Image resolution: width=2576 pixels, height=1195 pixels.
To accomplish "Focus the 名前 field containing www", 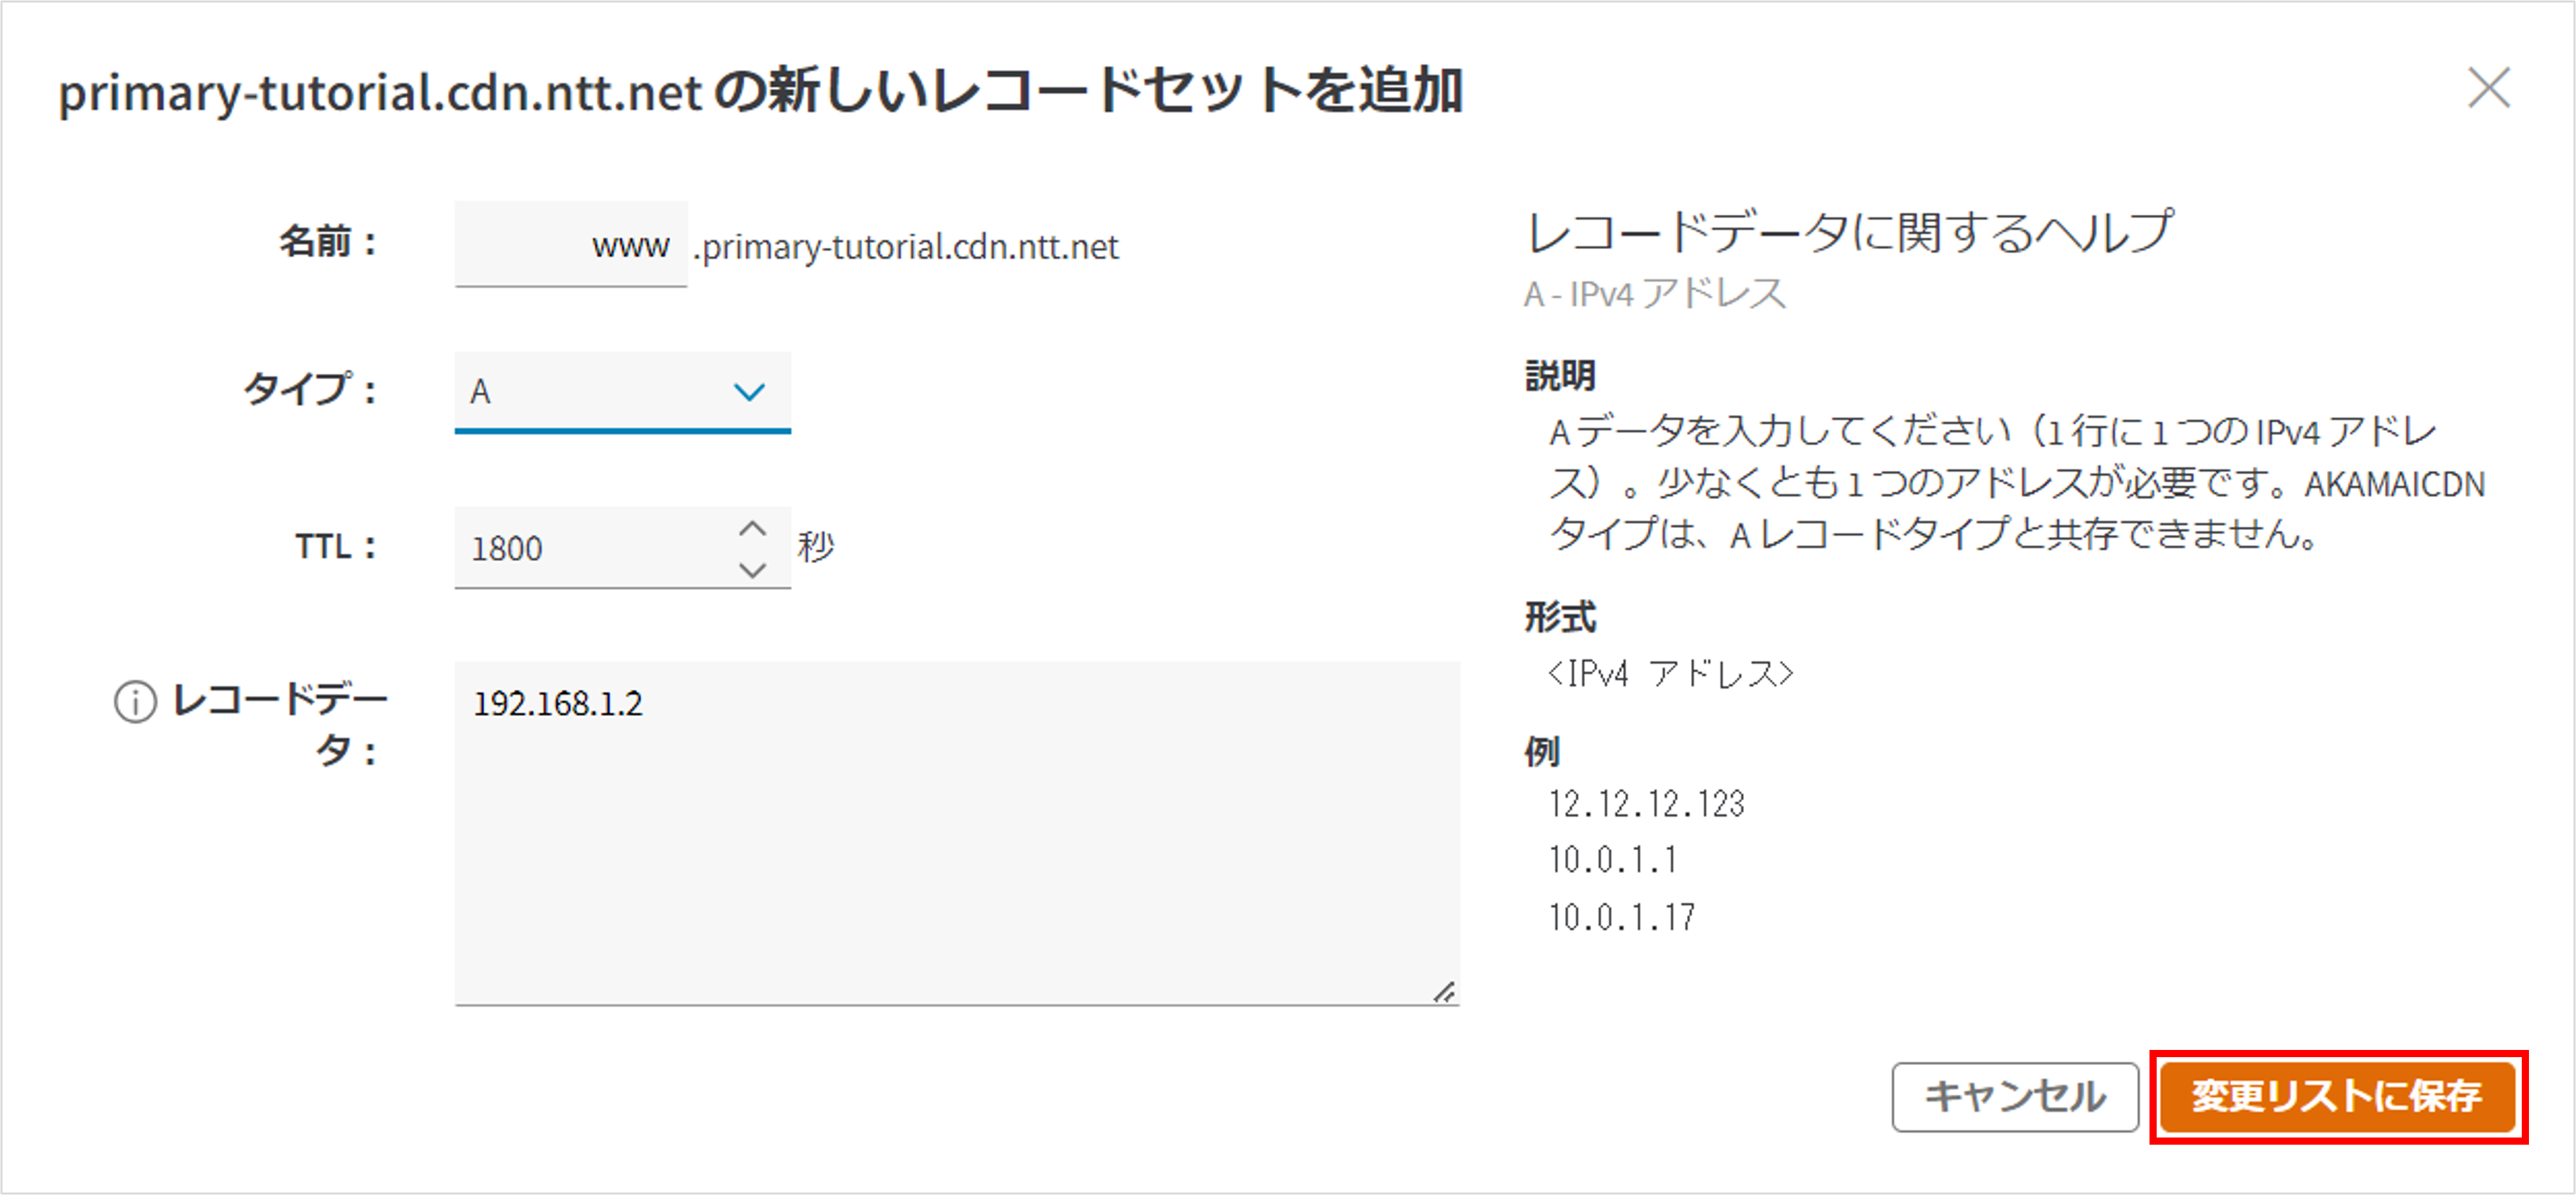I will (x=571, y=245).
